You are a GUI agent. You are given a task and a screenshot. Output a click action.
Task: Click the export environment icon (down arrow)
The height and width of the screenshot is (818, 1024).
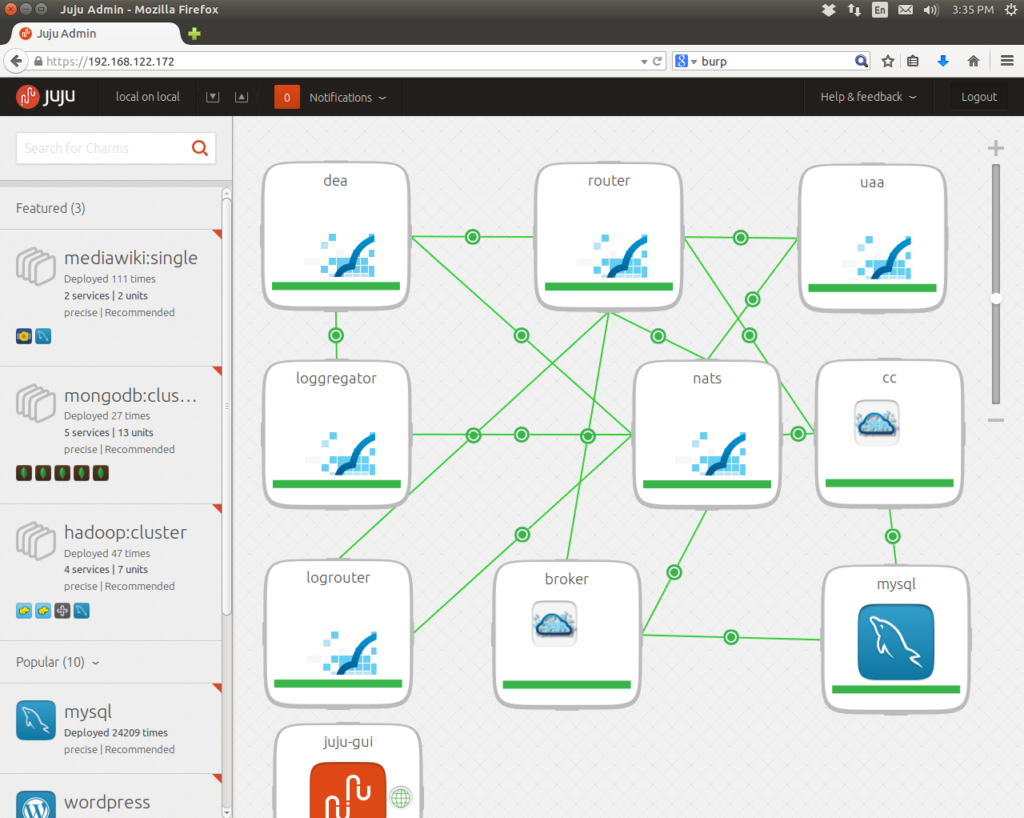coord(212,97)
